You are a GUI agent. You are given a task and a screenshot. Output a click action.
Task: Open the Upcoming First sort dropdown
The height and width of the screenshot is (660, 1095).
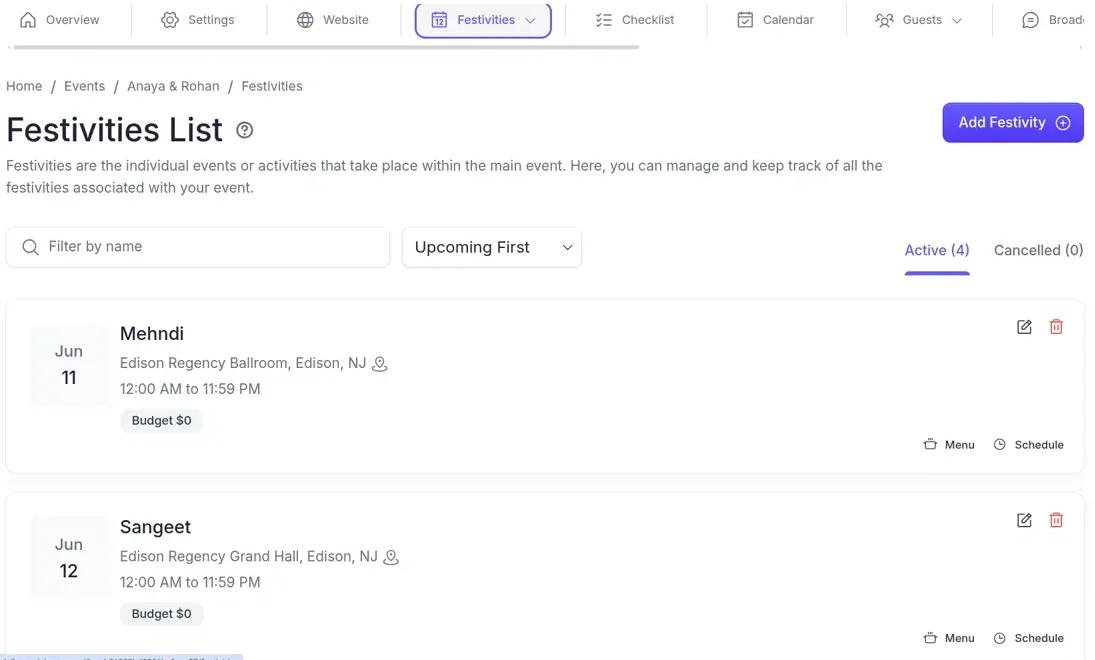coord(492,247)
